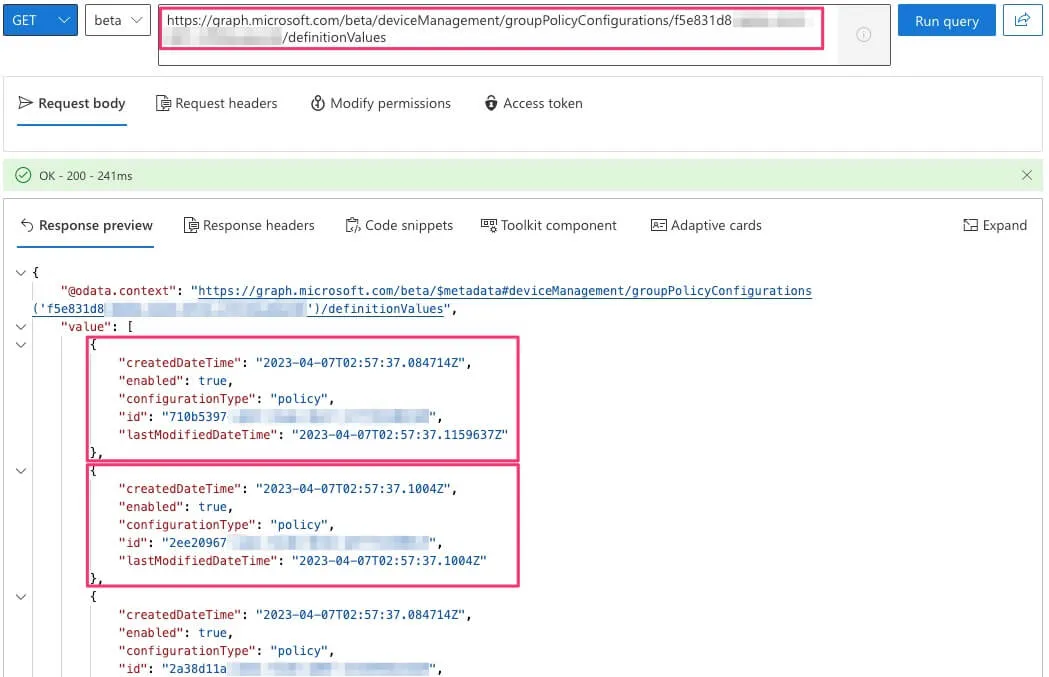
Task: Open the Code snippets tab
Action: (399, 225)
